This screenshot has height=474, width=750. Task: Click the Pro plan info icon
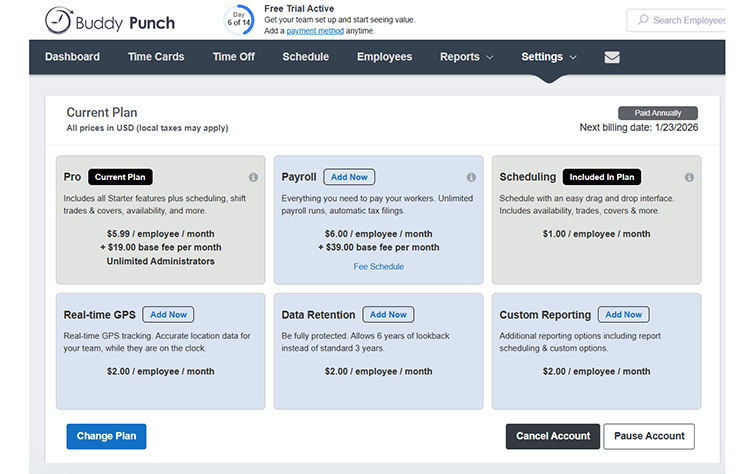(x=253, y=177)
